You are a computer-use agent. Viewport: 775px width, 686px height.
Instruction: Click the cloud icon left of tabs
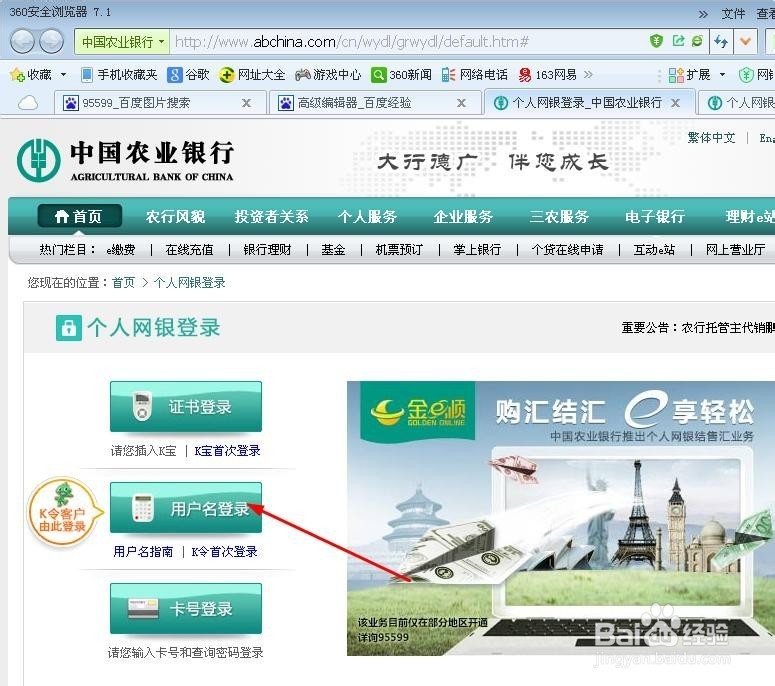(28, 103)
